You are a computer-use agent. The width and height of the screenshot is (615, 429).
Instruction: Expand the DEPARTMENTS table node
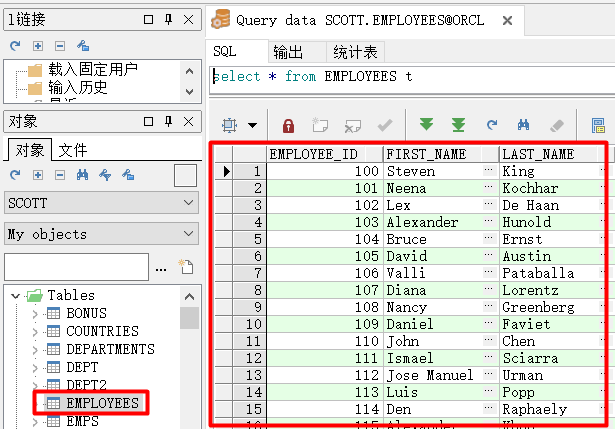click(x=35, y=350)
